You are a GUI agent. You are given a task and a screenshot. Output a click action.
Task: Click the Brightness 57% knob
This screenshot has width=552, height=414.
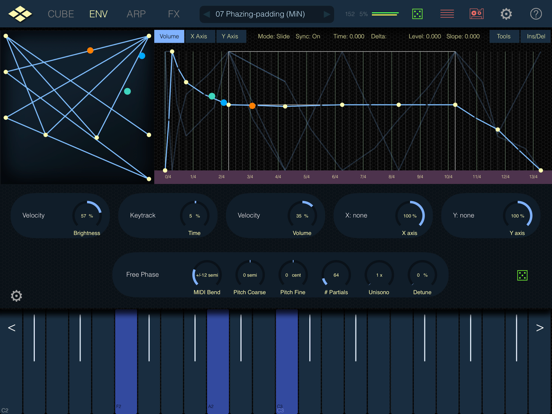87,215
